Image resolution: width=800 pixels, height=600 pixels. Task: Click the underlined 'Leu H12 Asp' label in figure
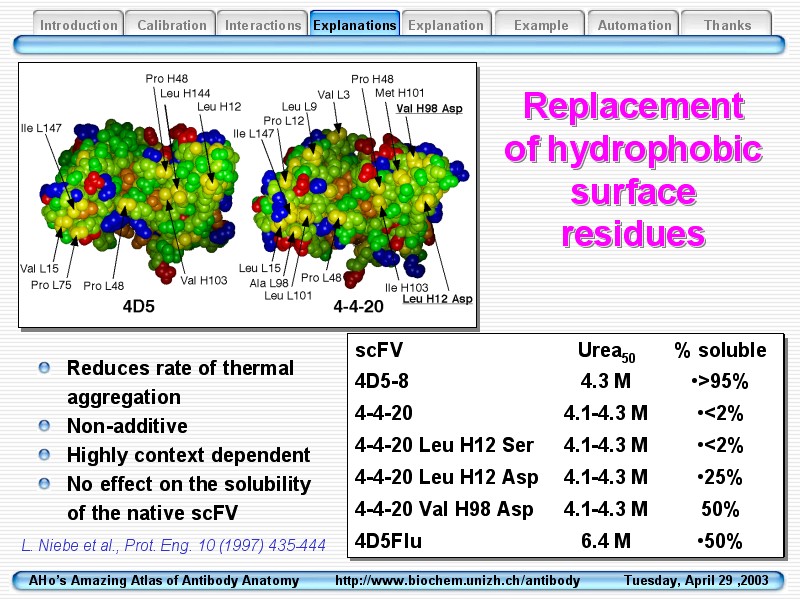(x=437, y=299)
